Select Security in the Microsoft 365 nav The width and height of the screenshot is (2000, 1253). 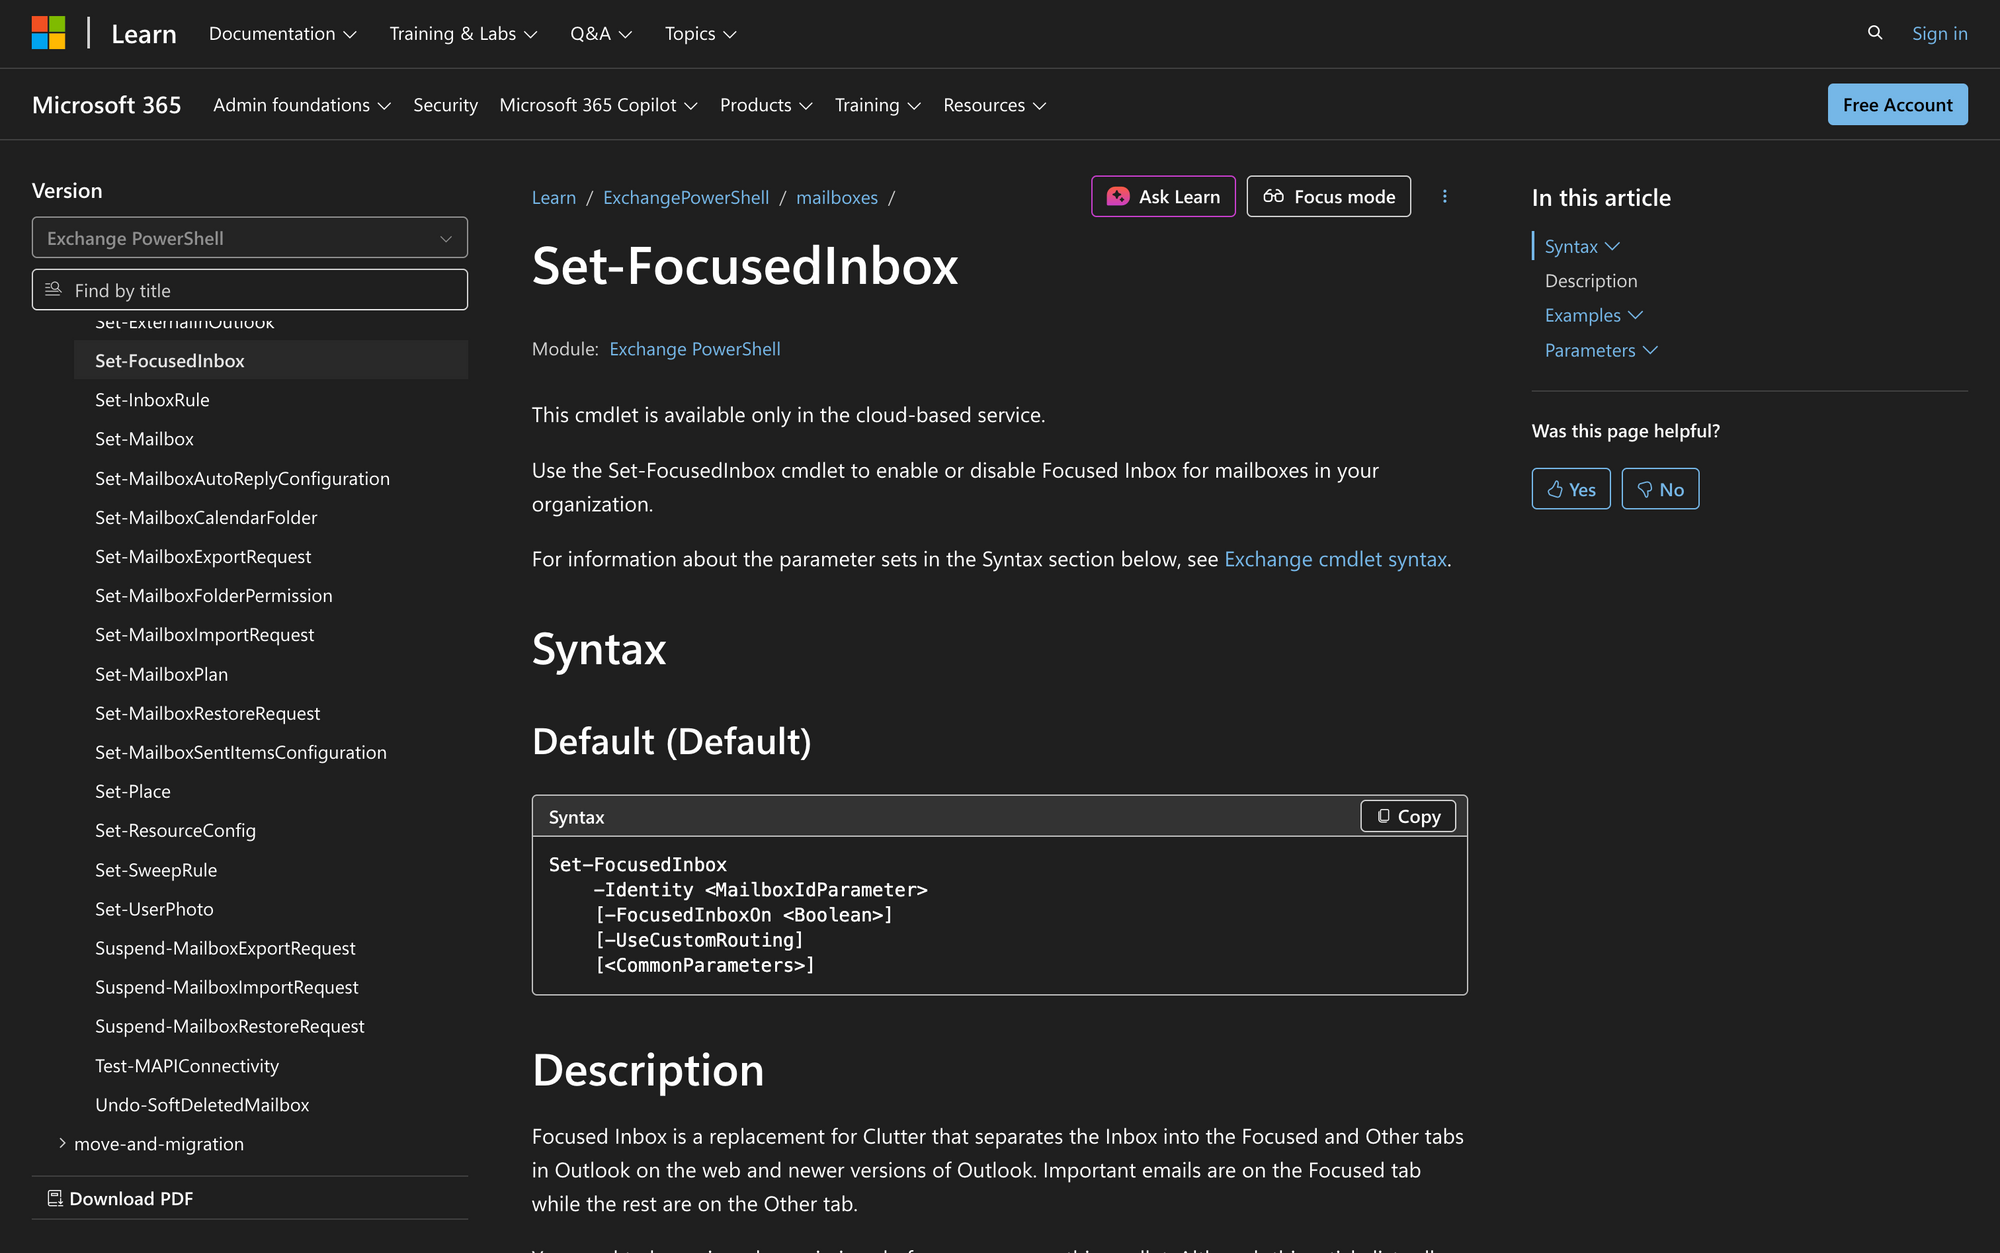coord(445,104)
